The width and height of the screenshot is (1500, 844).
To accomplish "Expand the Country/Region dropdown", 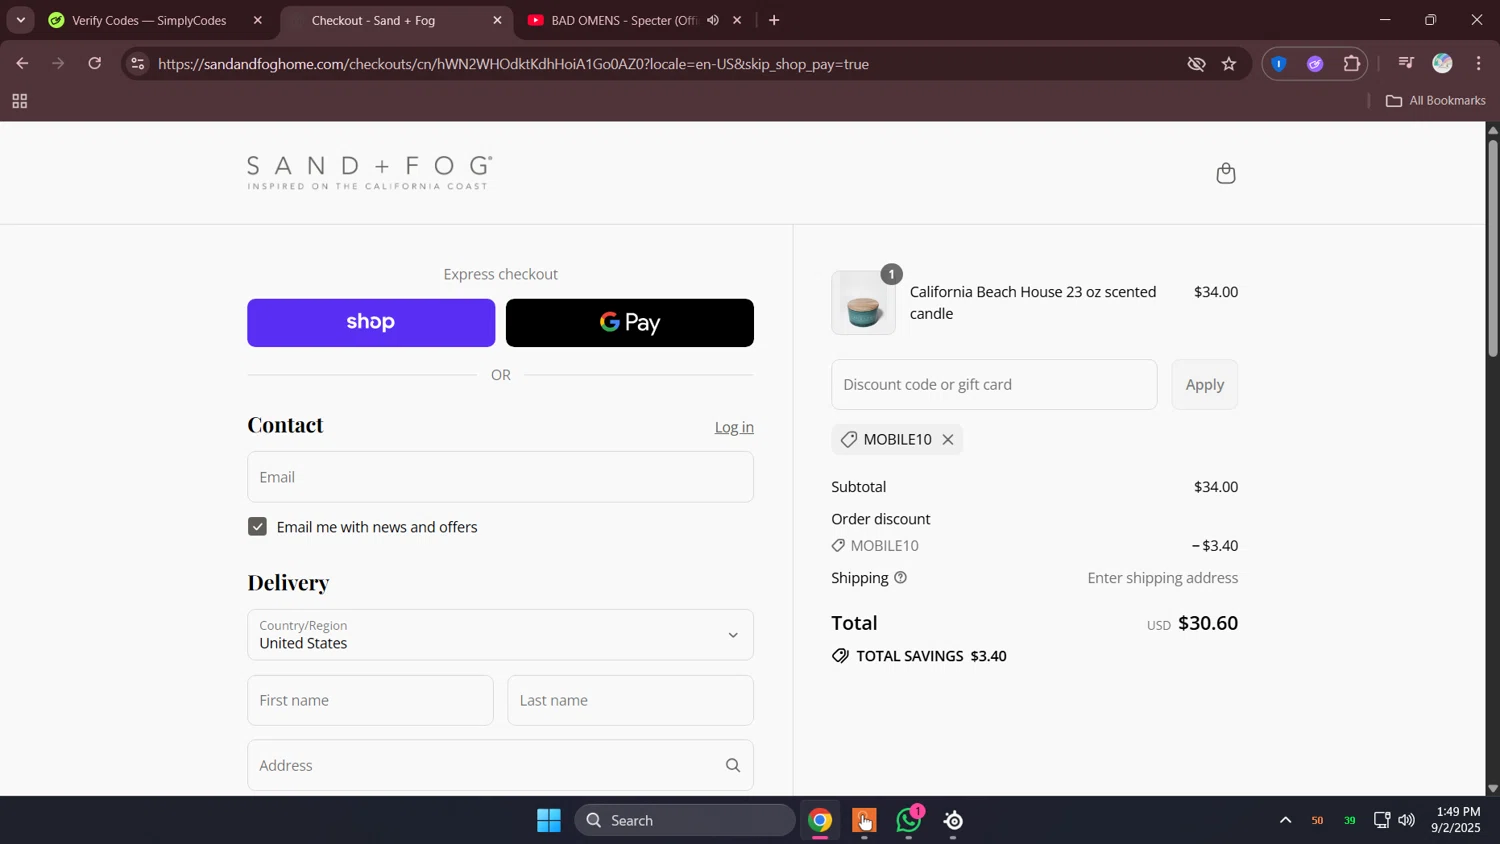I will point(500,635).
